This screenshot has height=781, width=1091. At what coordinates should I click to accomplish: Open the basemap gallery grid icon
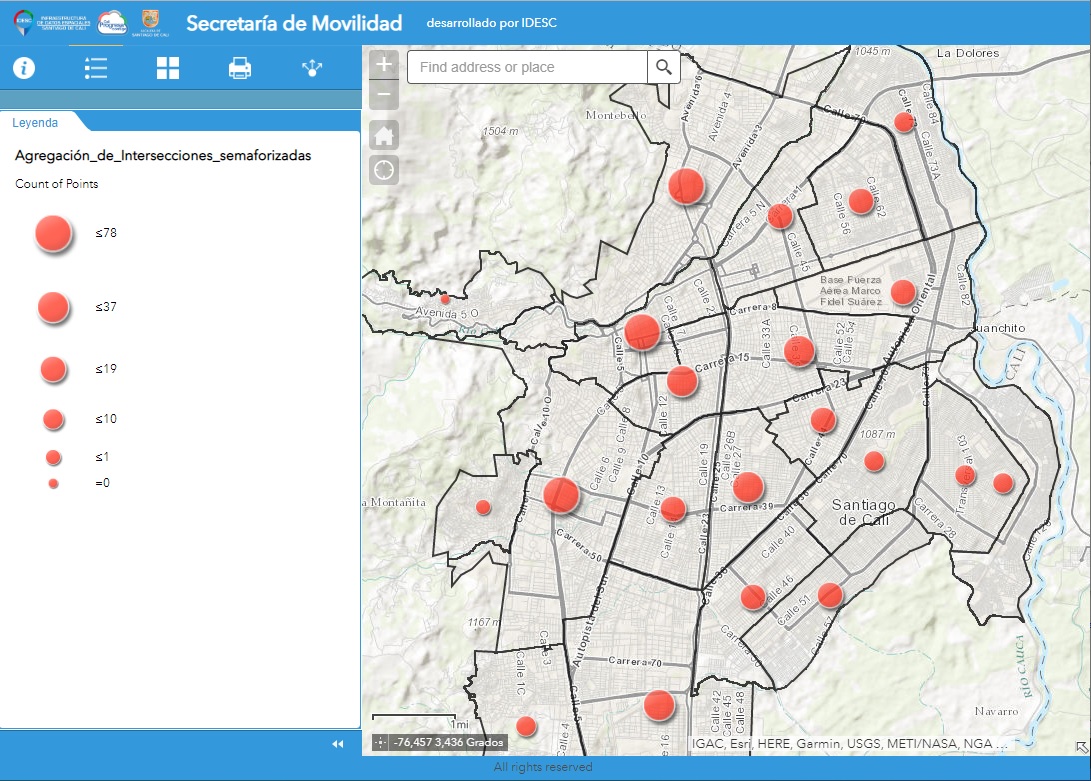(167, 68)
